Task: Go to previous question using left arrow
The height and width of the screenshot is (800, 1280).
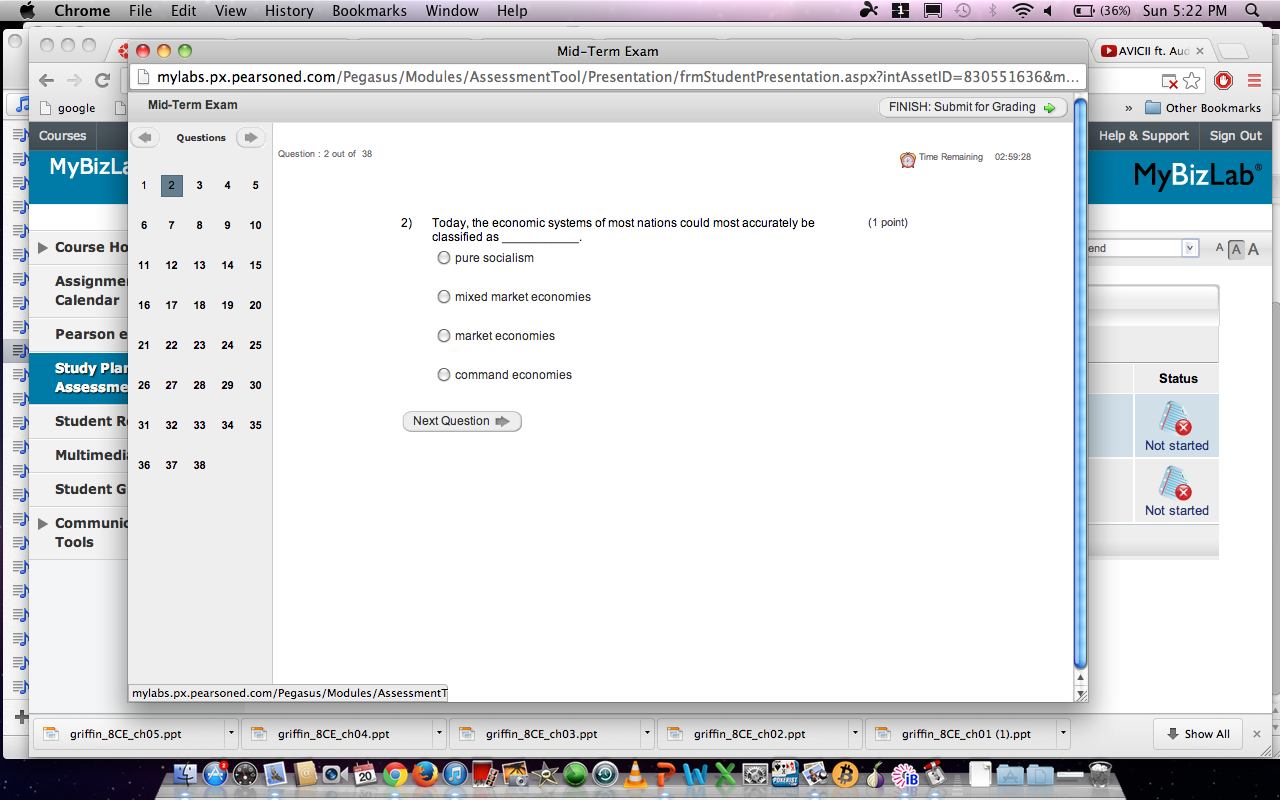Action: 145,138
